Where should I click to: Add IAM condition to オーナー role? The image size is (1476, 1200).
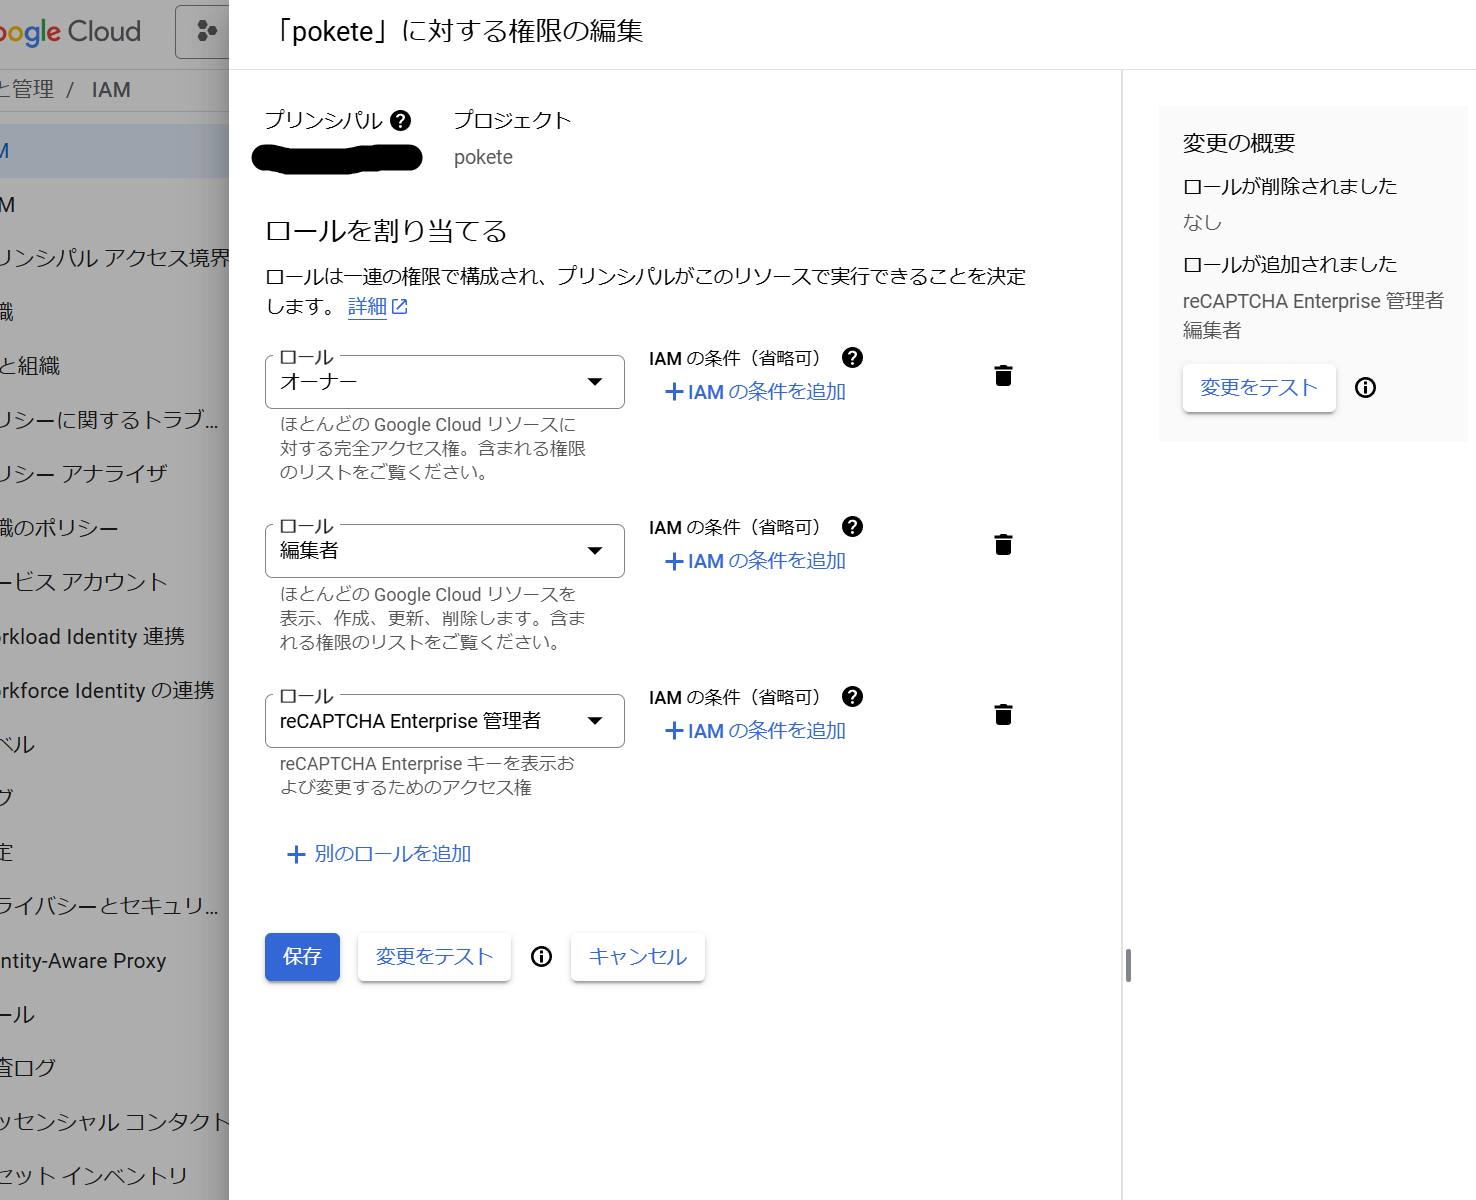tap(755, 392)
